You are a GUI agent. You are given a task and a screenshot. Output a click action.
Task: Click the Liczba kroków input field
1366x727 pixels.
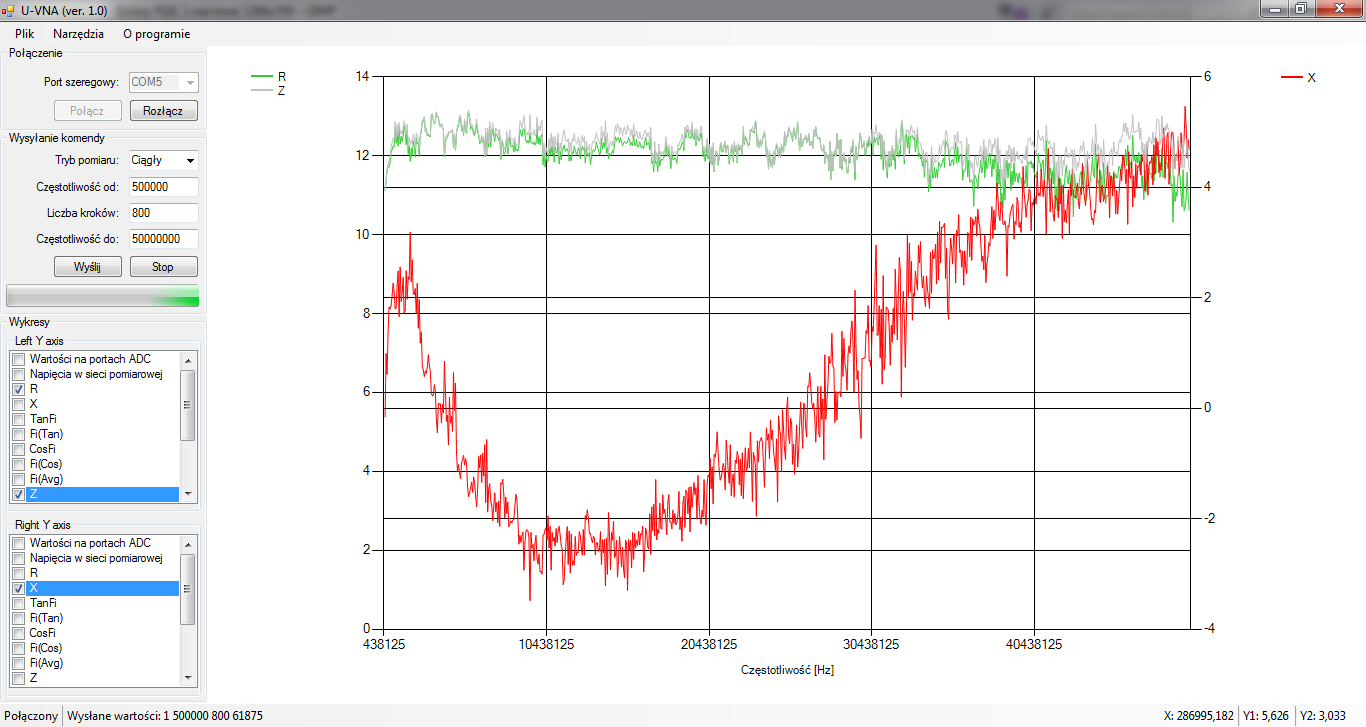point(163,213)
